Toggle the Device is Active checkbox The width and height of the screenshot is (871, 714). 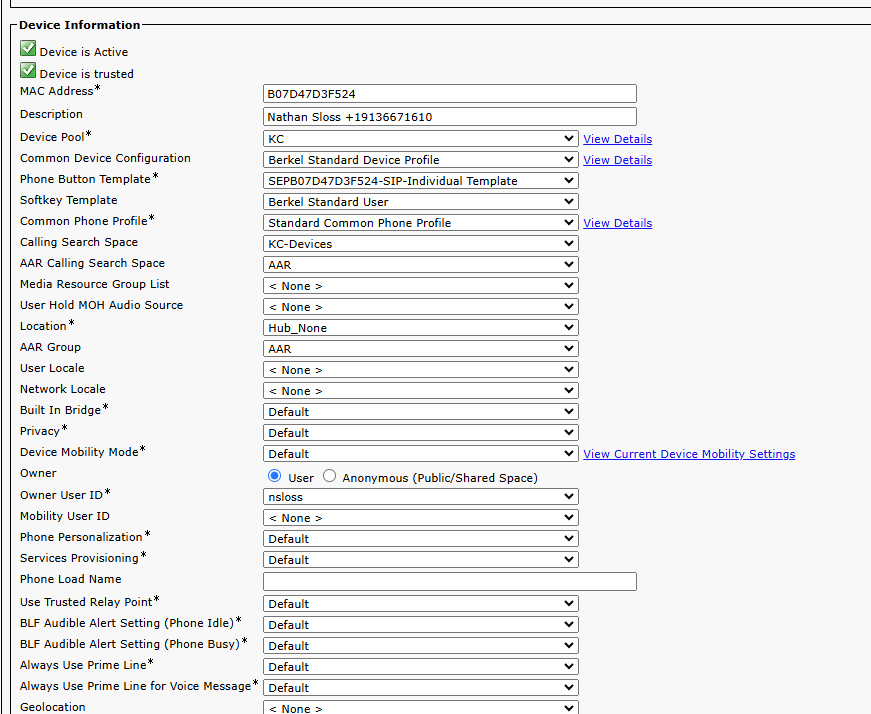28,49
